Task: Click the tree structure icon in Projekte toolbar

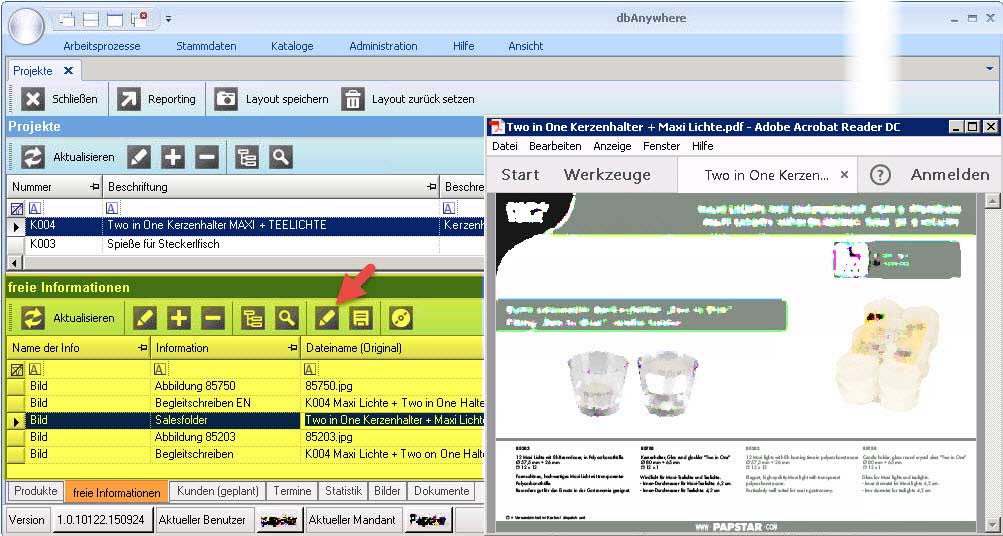Action: (x=247, y=157)
